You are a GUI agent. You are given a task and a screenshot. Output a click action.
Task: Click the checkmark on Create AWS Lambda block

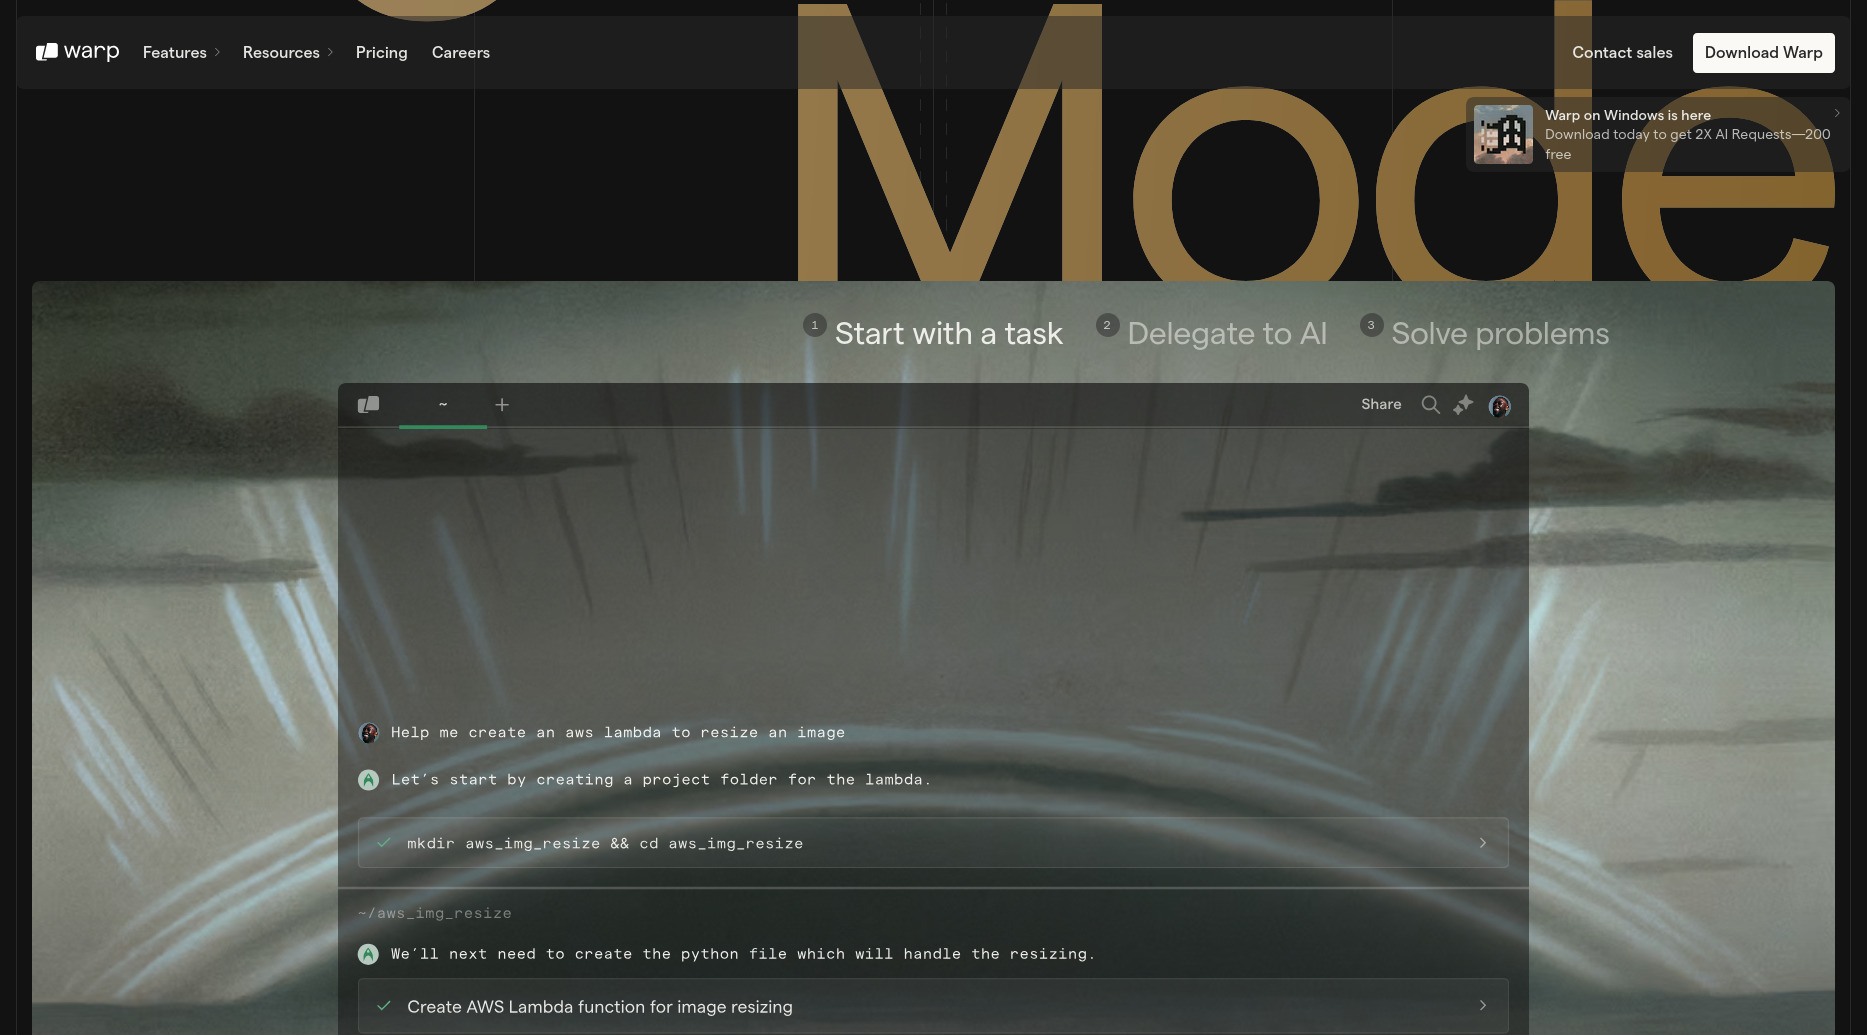click(383, 1006)
